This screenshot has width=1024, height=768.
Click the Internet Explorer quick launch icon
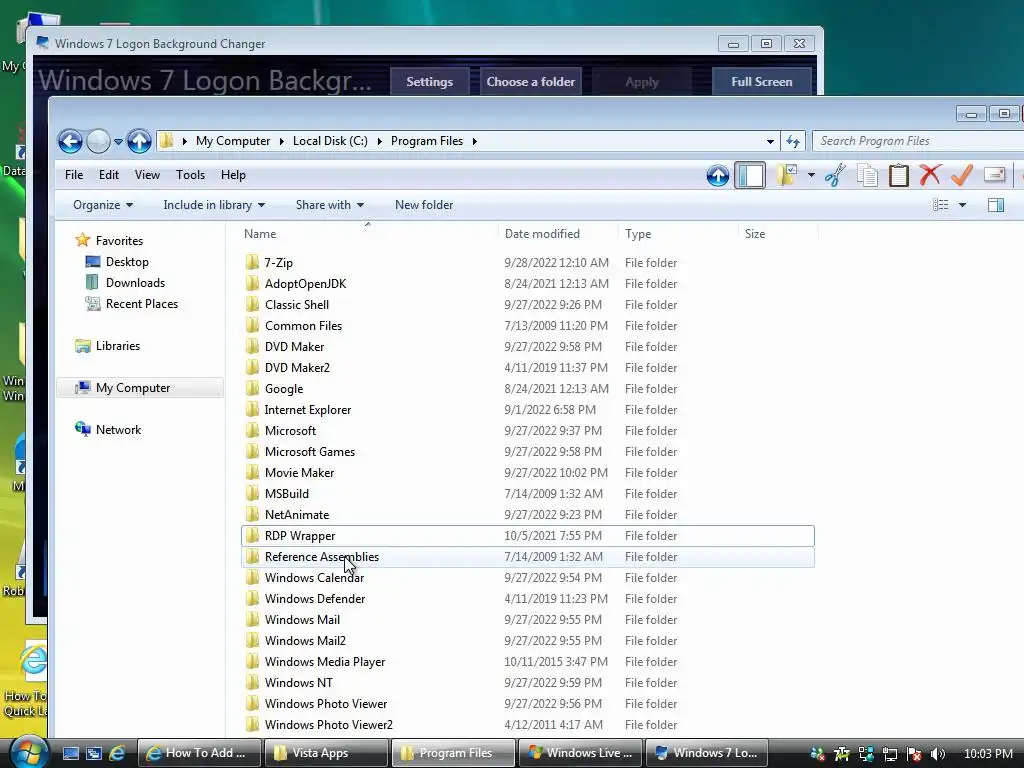pos(118,753)
